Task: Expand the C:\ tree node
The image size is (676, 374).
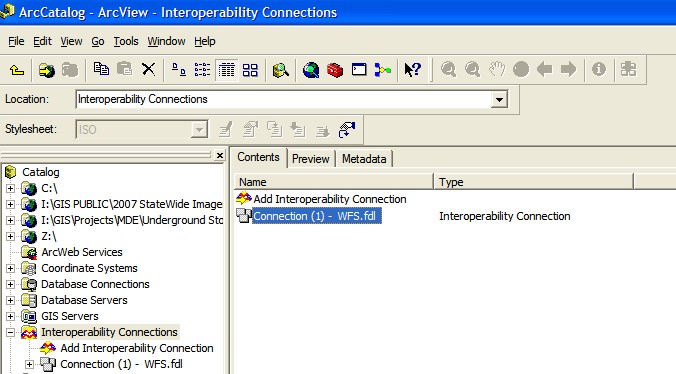Action: [x=10, y=188]
